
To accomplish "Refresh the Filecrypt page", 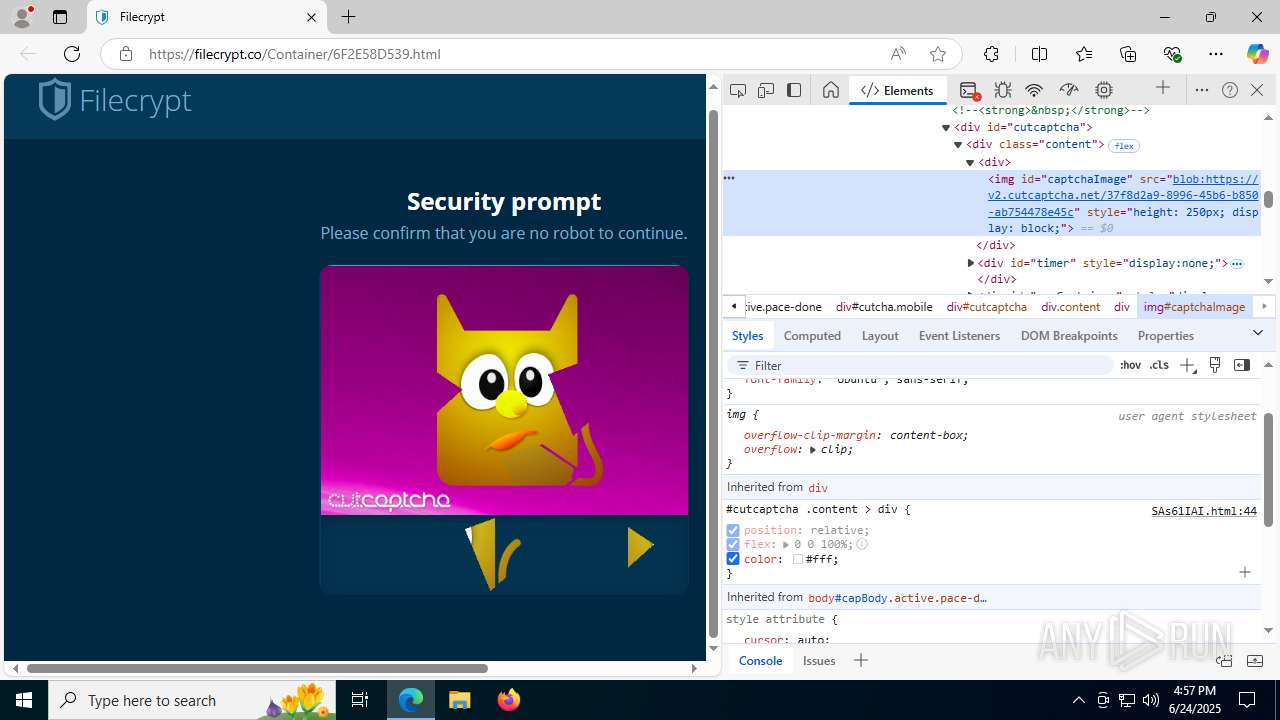I will [72, 54].
